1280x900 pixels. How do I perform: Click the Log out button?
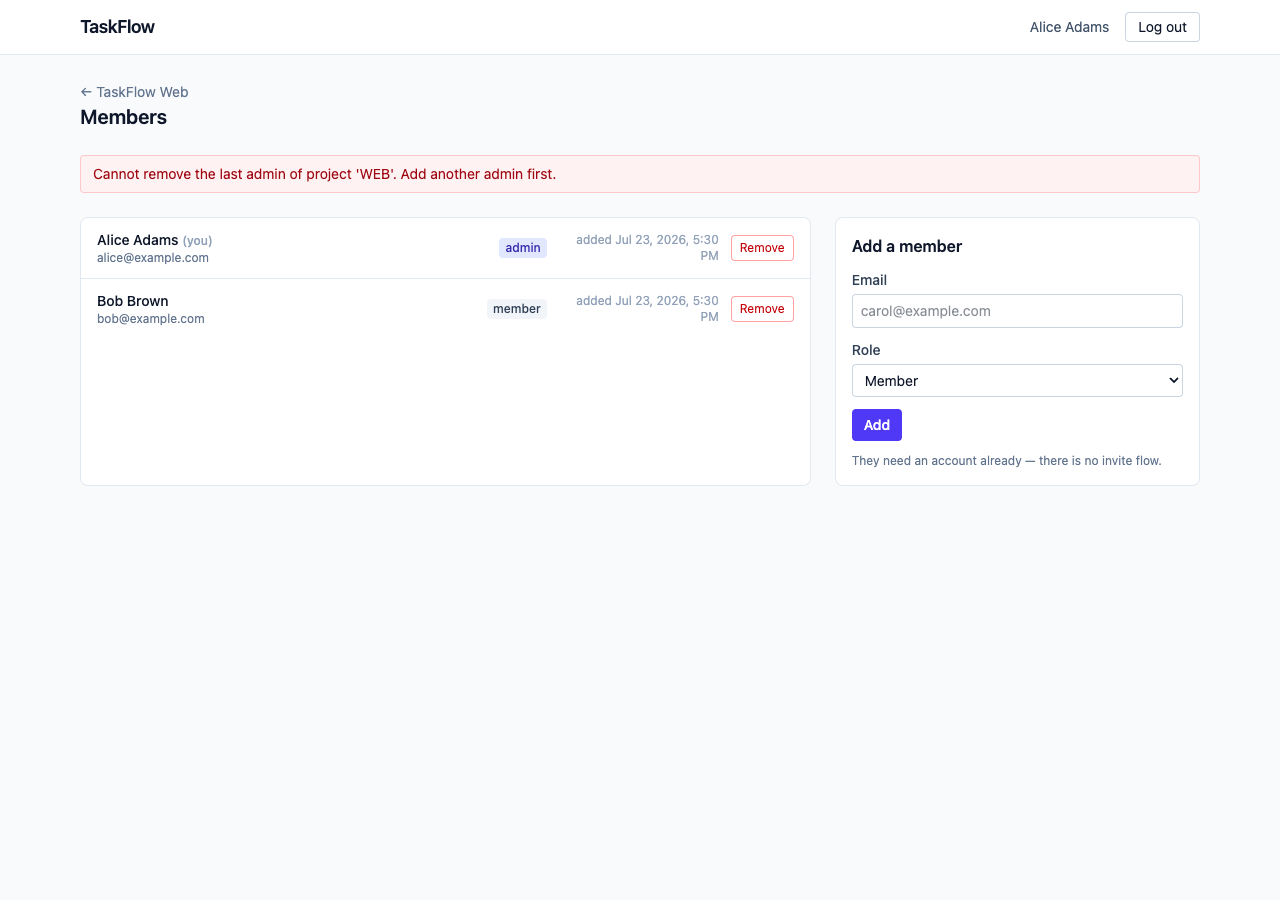point(1162,27)
